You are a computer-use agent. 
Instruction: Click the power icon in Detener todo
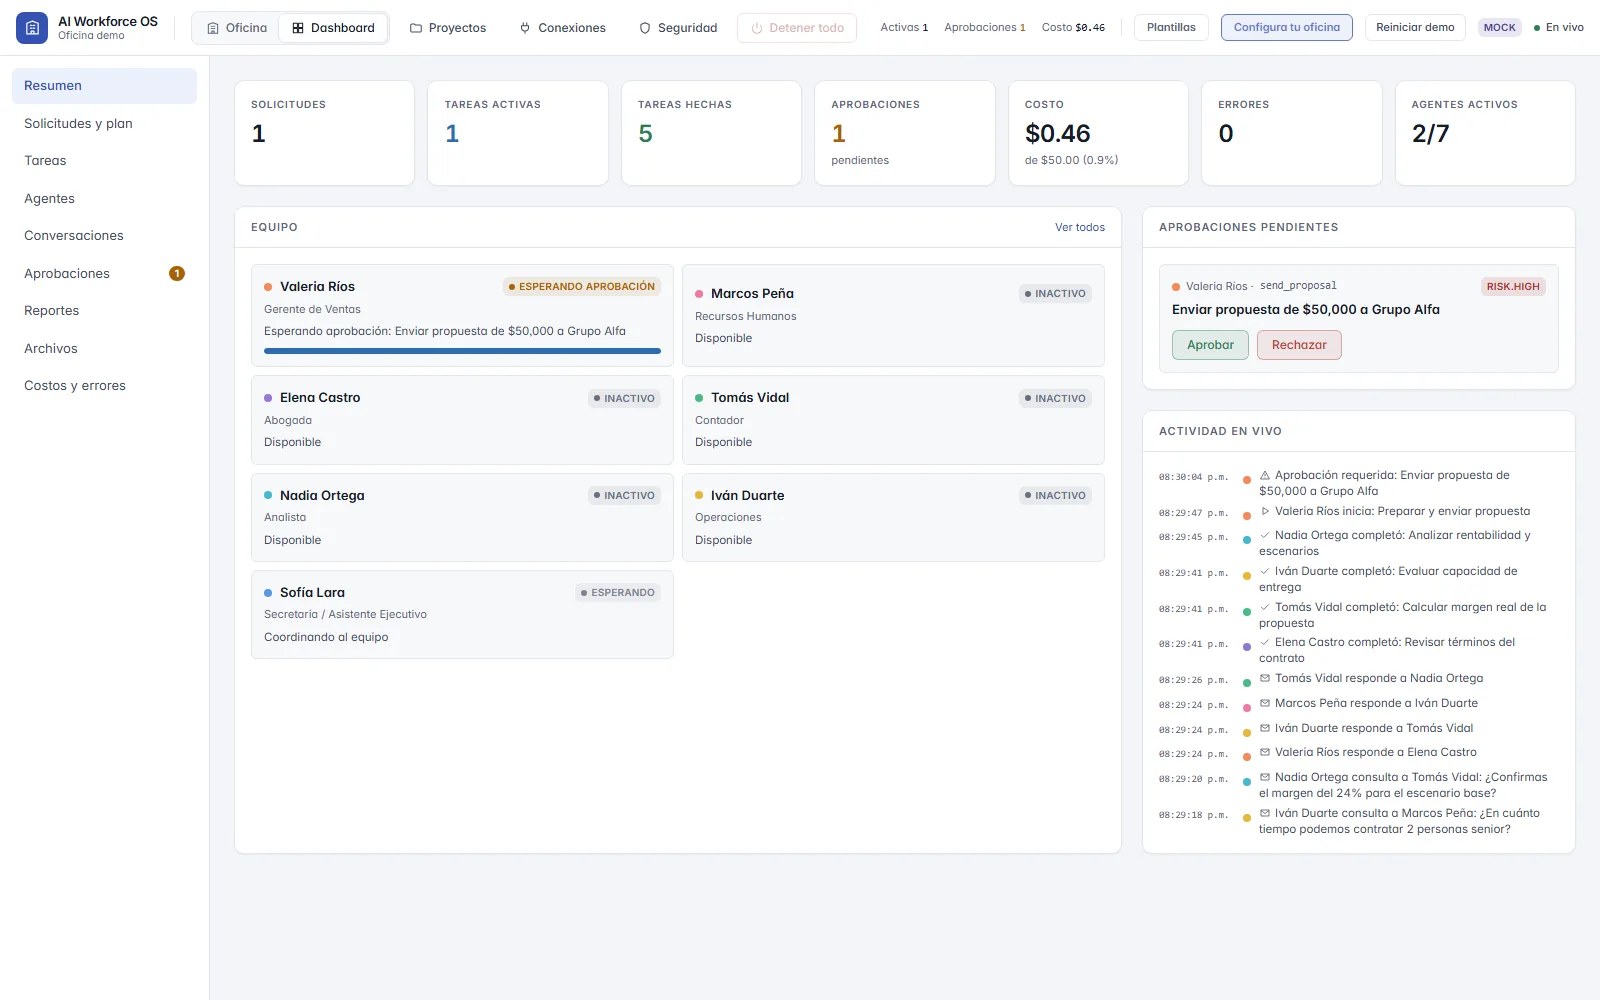click(x=757, y=28)
